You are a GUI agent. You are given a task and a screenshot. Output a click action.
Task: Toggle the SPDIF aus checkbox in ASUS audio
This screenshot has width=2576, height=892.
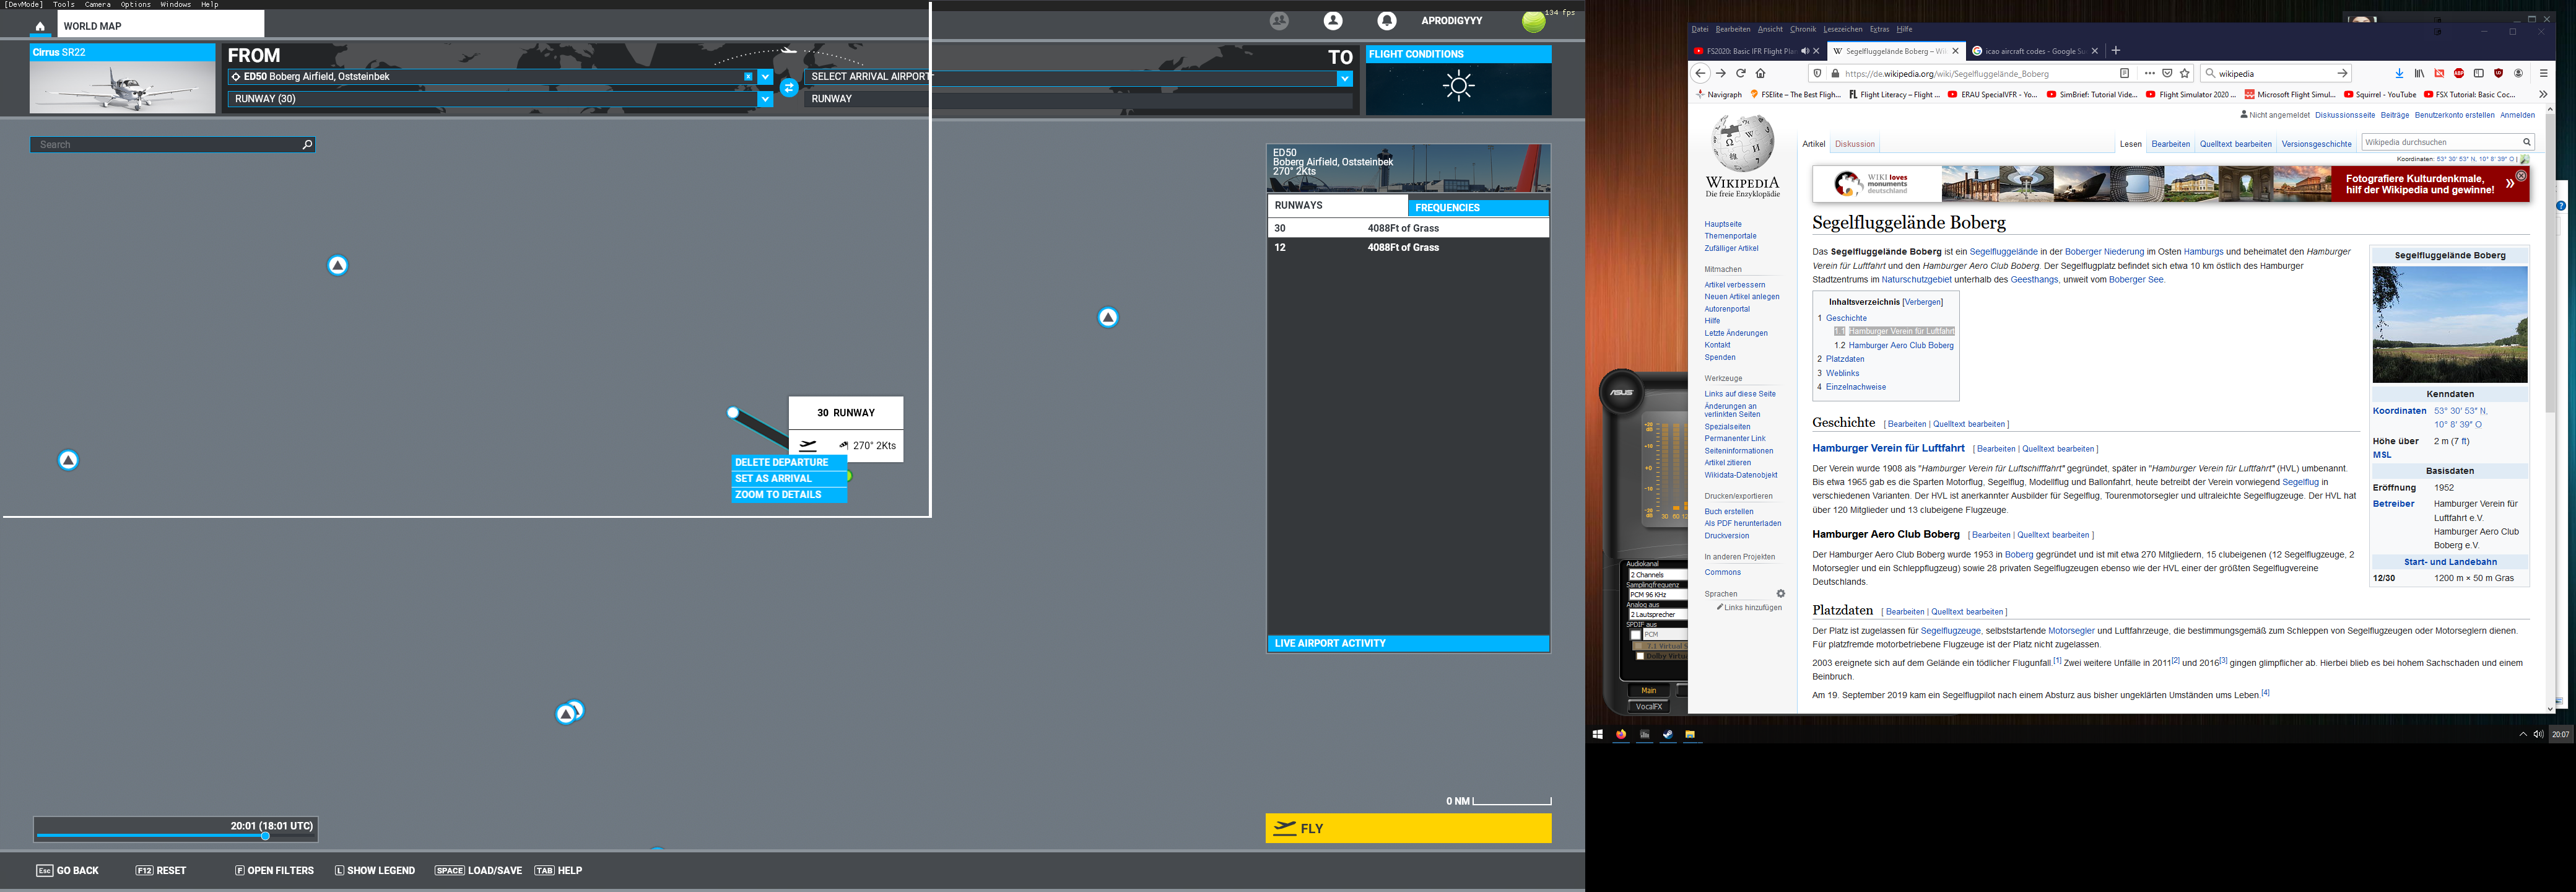[1636, 635]
